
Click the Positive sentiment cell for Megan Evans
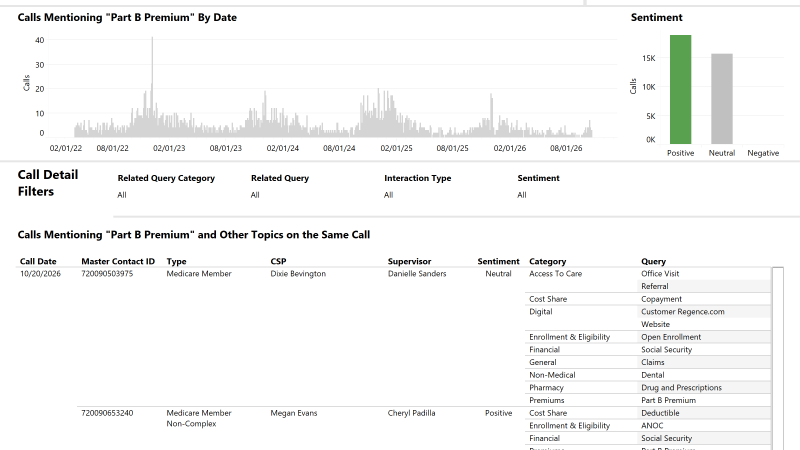498,413
